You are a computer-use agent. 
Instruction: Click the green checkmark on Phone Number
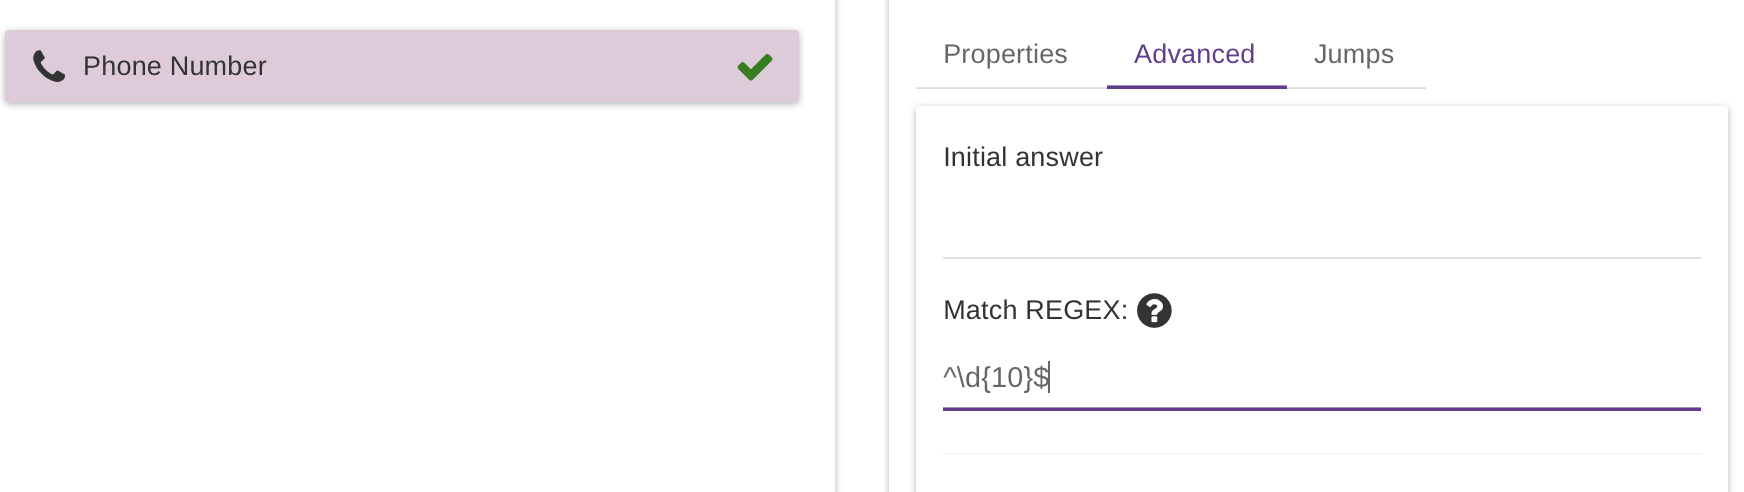coord(754,66)
